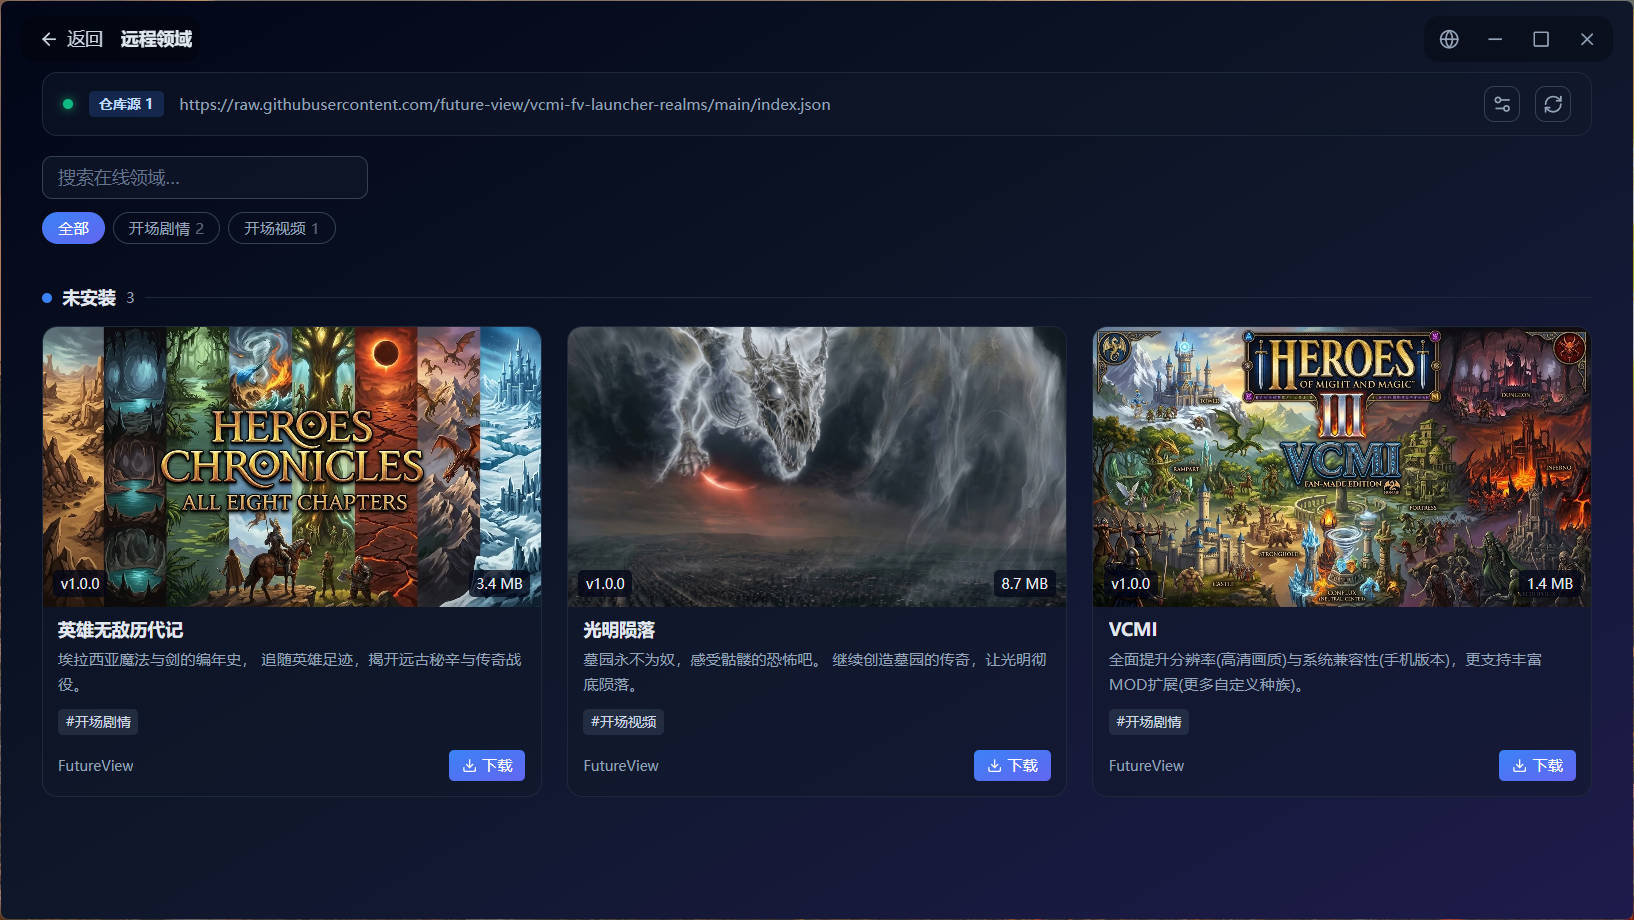This screenshot has width=1634, height=920.
Task: Open repository source settings sliders icon
Action: (x=1502, y=104)
